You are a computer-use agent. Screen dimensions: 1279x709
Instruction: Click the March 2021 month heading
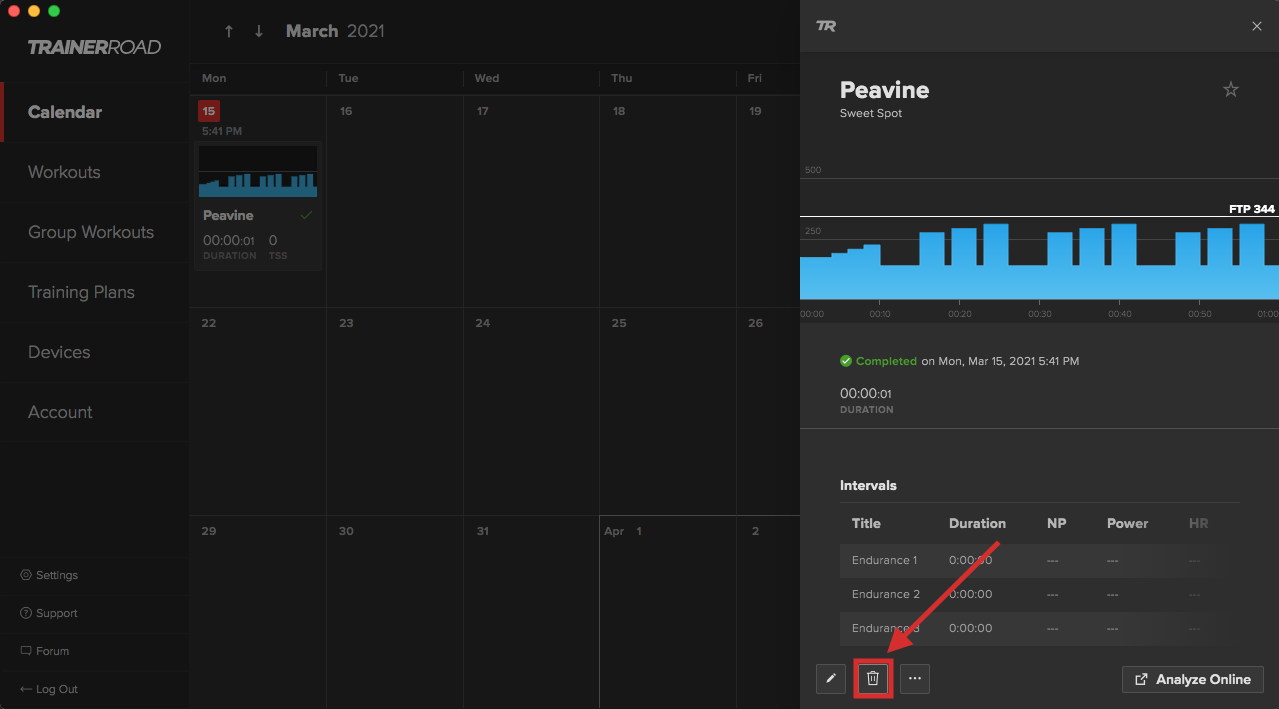(335, 31)
